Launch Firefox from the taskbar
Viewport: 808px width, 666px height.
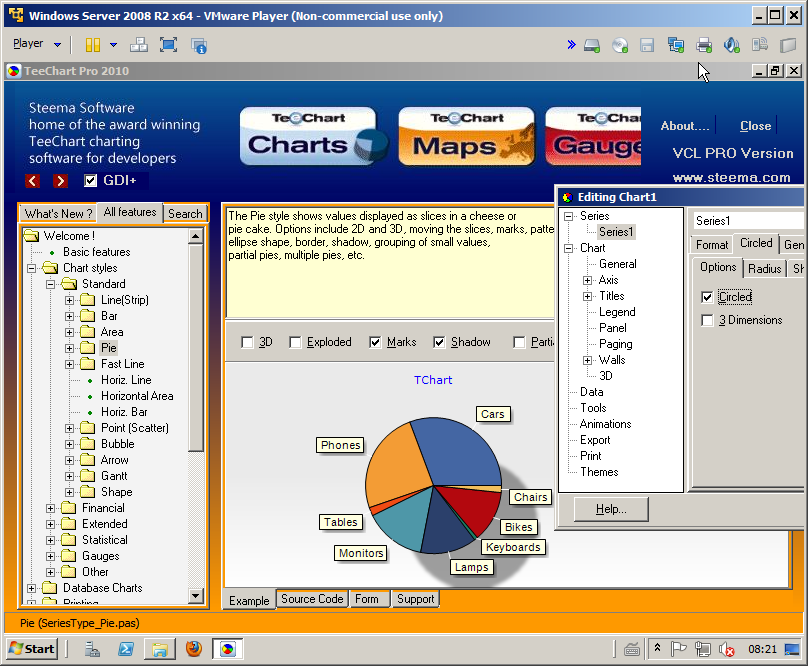[x=194, y=649]
